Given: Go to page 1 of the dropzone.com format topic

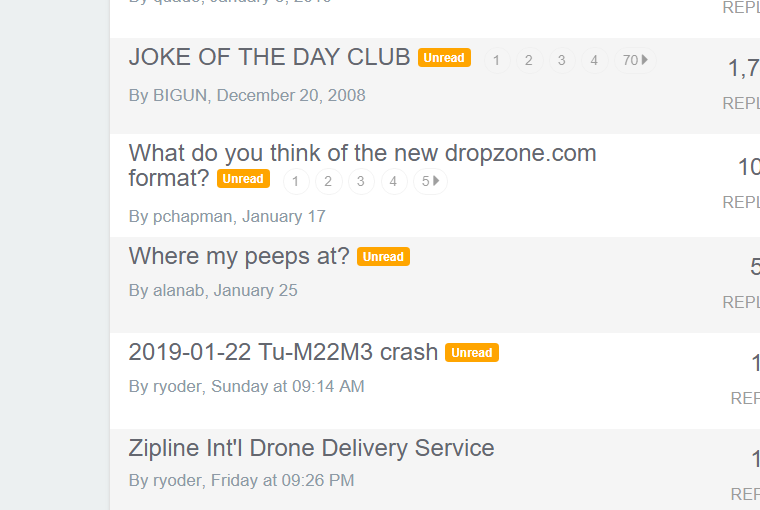Looking at the screenshot, I should point(296,181).
